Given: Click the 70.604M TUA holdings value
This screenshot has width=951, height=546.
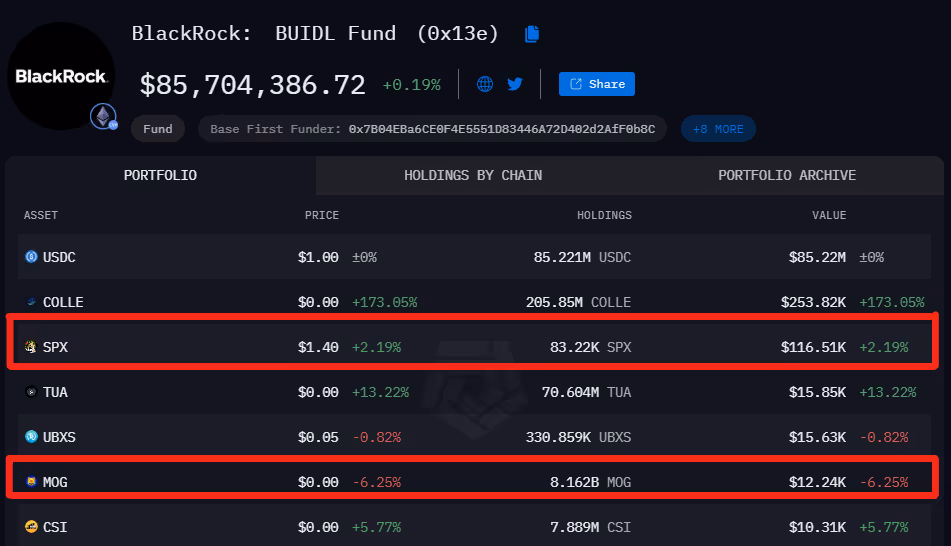Looking at the screenshot, I should click(586, 392).
